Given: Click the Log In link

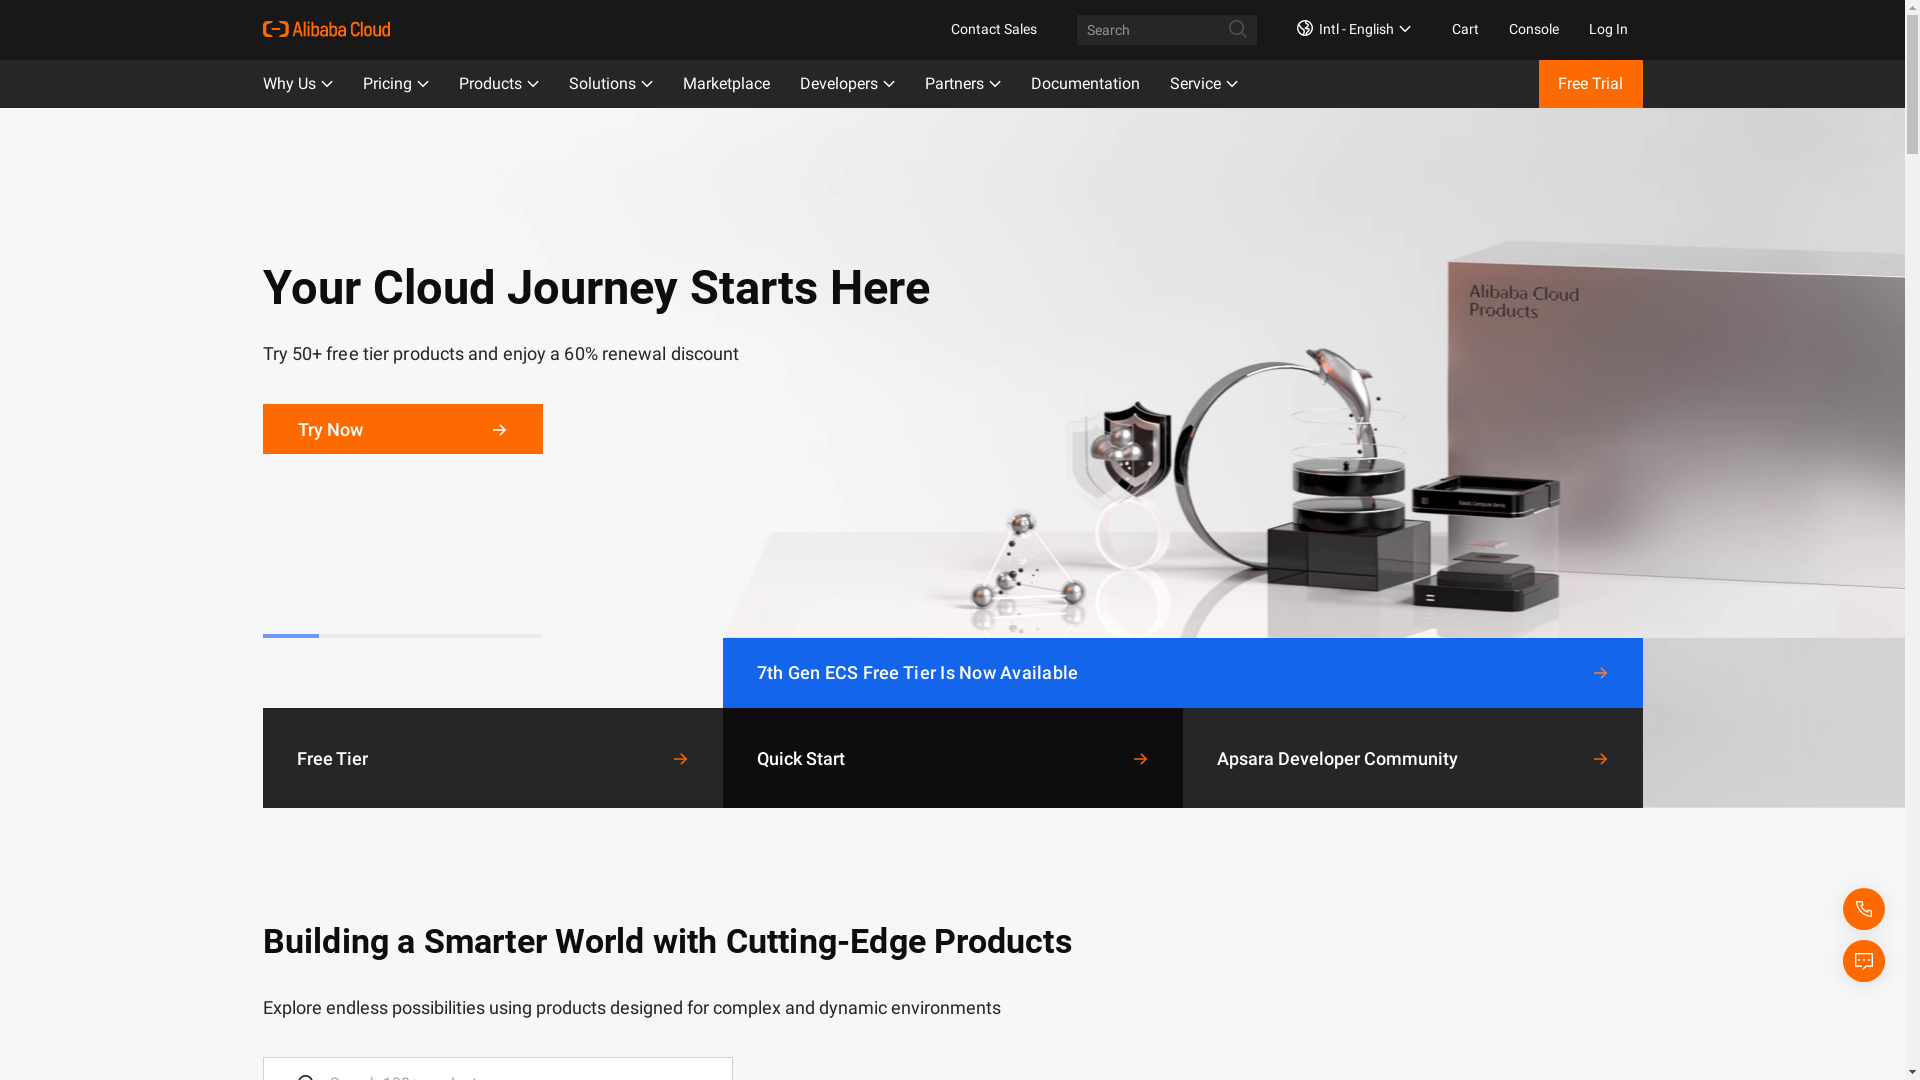Looking at the screenshot, I should point(1607,29).
